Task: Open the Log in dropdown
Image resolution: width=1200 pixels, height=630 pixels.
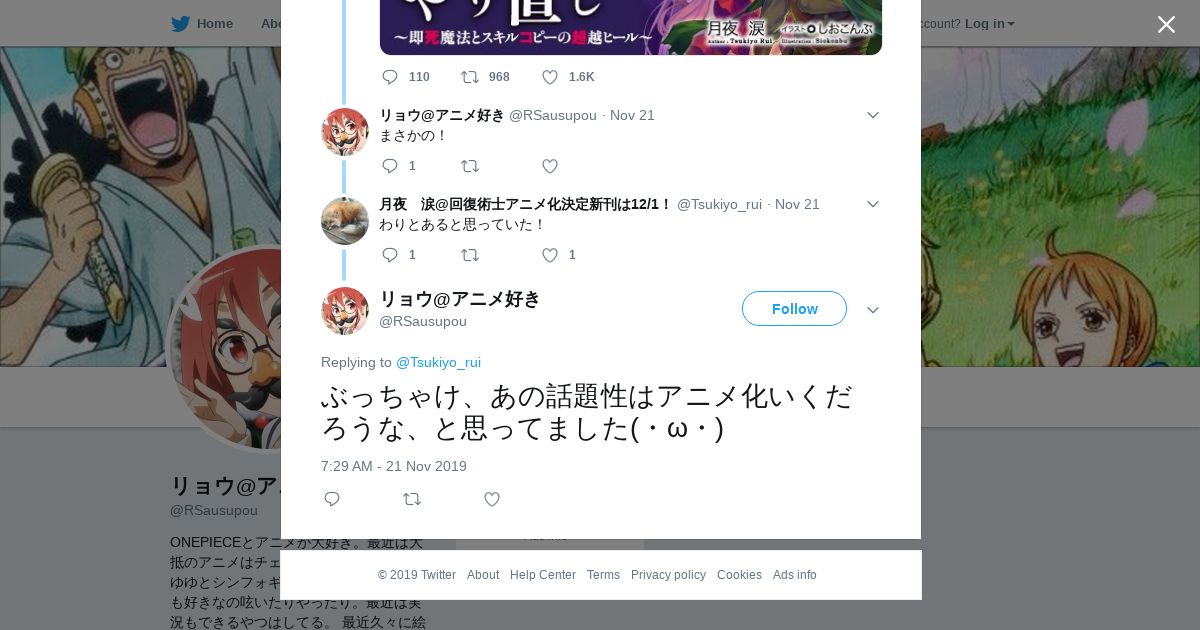Action: click(990, 24)
